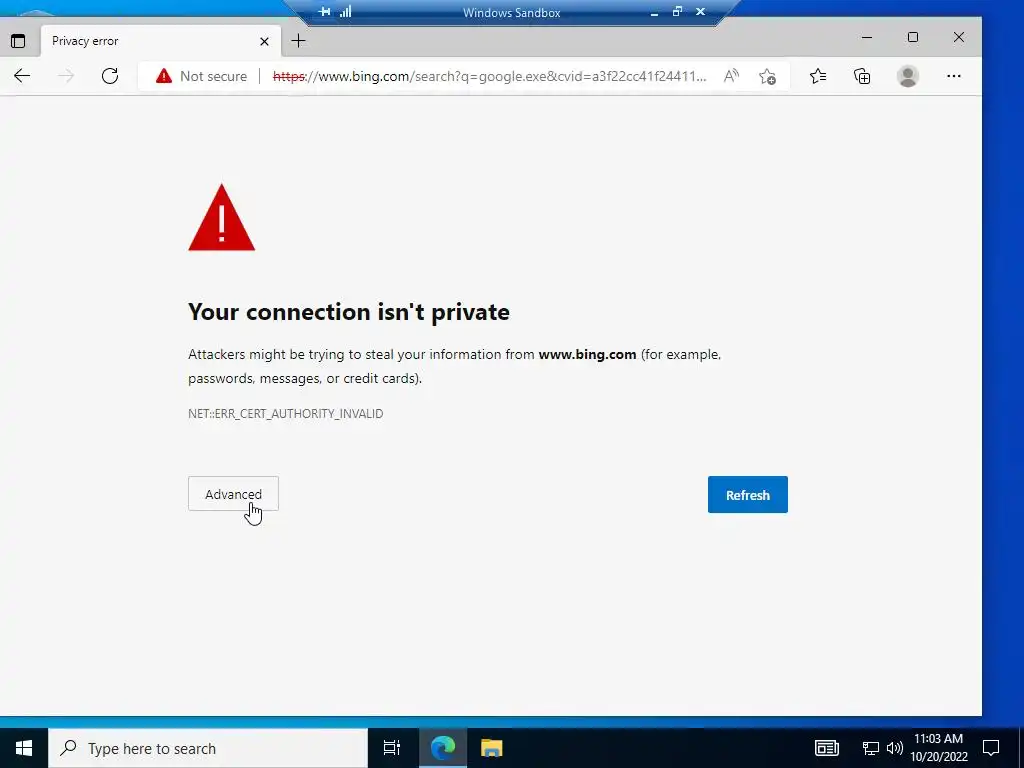Reload the page with the toolbar refresh icon

click(110, 76)
